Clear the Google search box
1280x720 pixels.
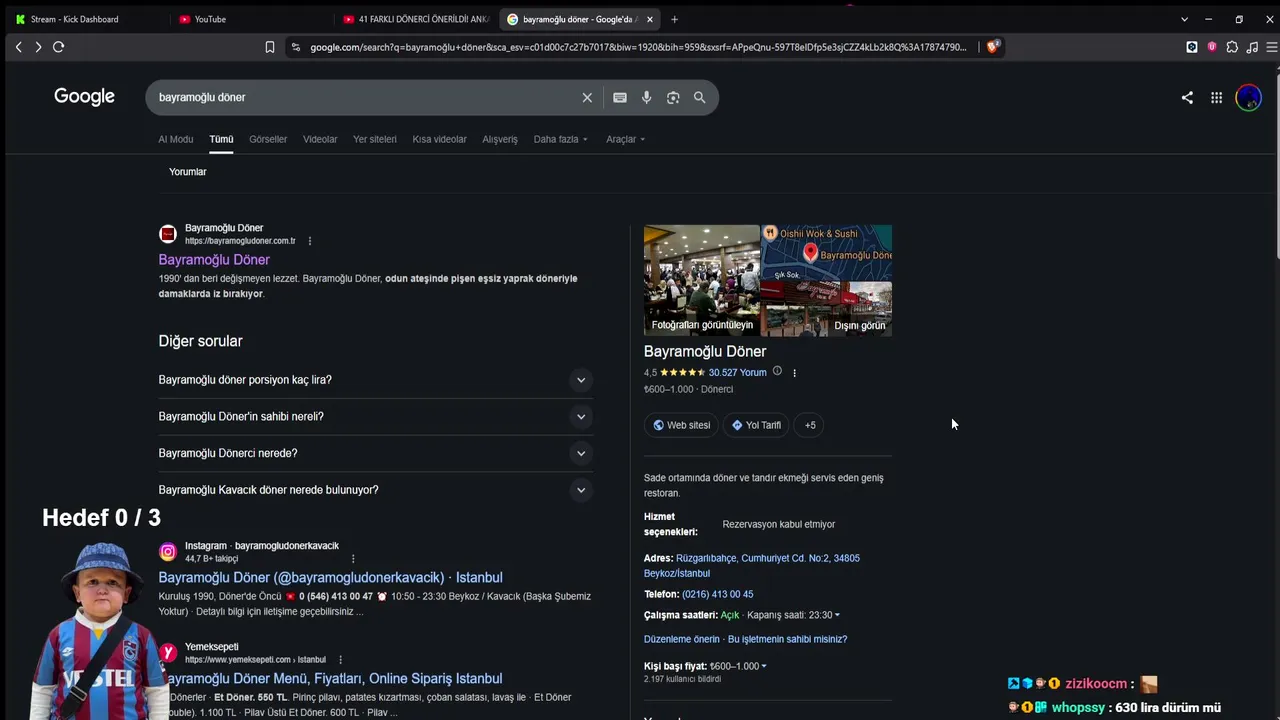pyautogui.click(x=587, y=97)
